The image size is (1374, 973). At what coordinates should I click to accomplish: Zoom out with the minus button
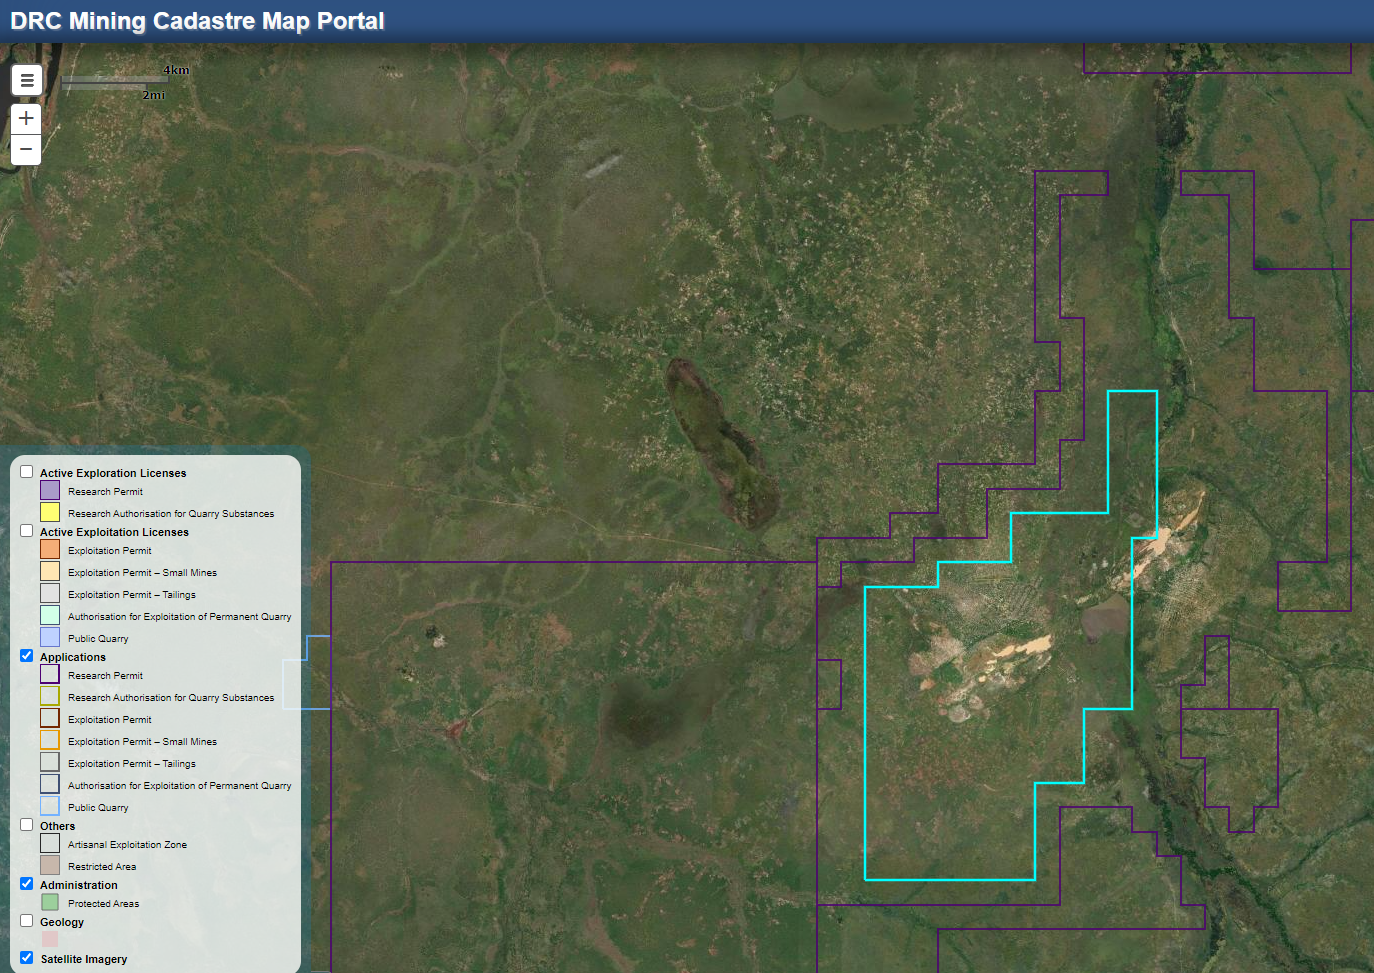click(26, 150)
